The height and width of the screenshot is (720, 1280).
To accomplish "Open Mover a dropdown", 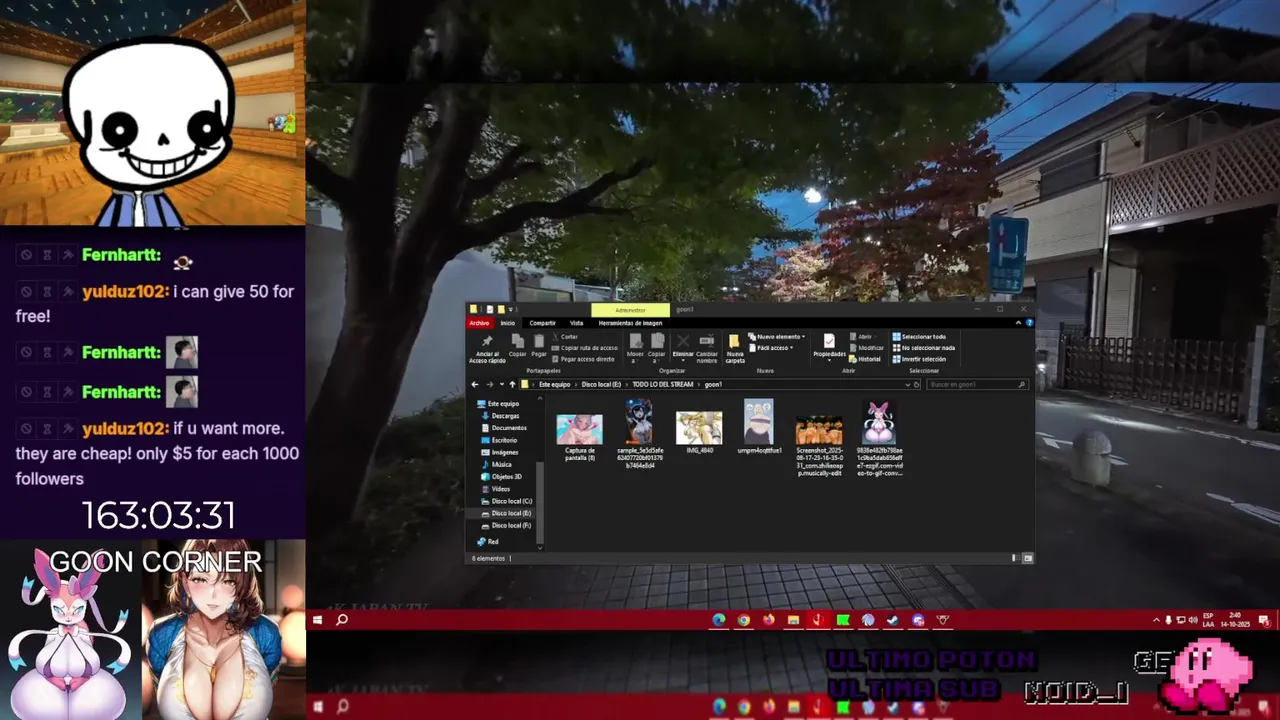I will [x=635, y=346].
